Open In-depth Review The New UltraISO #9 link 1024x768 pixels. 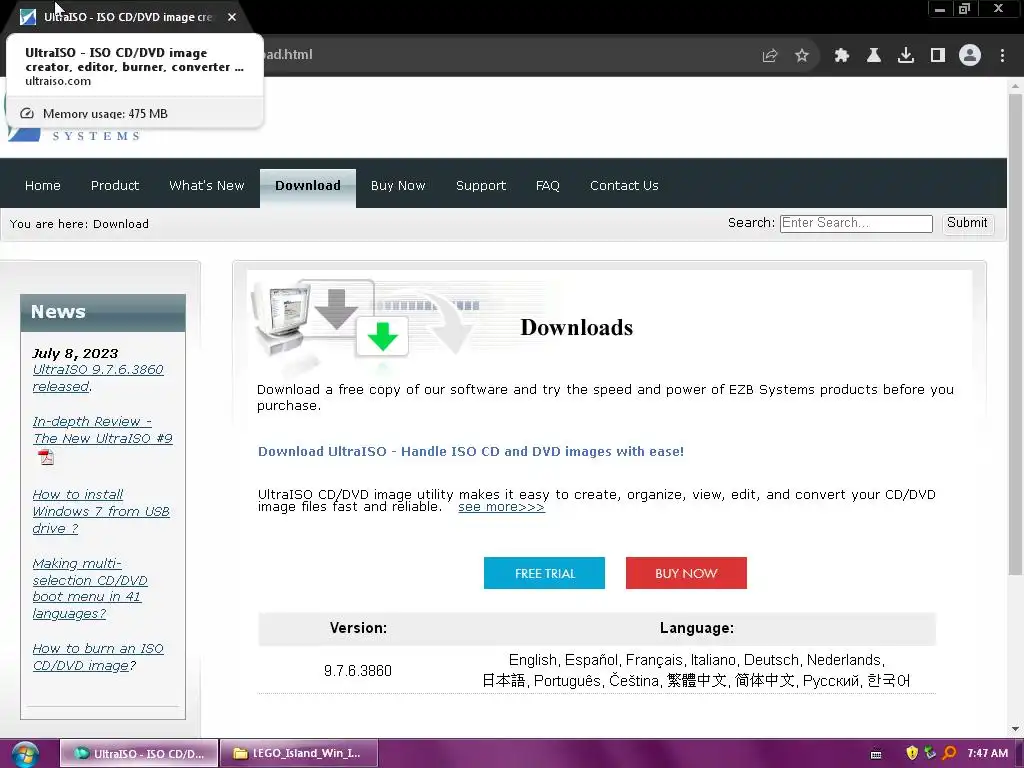click(x=103, y=430)
